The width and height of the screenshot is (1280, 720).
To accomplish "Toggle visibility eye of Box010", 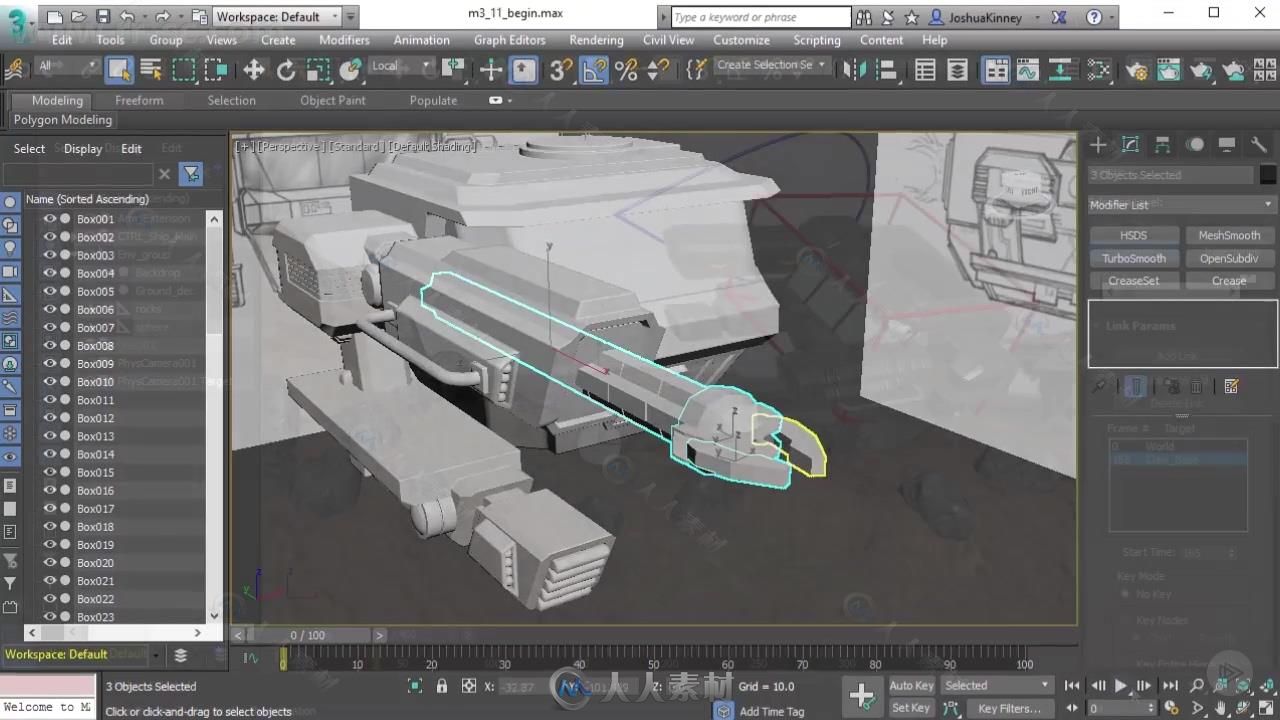I will point(49,382).
